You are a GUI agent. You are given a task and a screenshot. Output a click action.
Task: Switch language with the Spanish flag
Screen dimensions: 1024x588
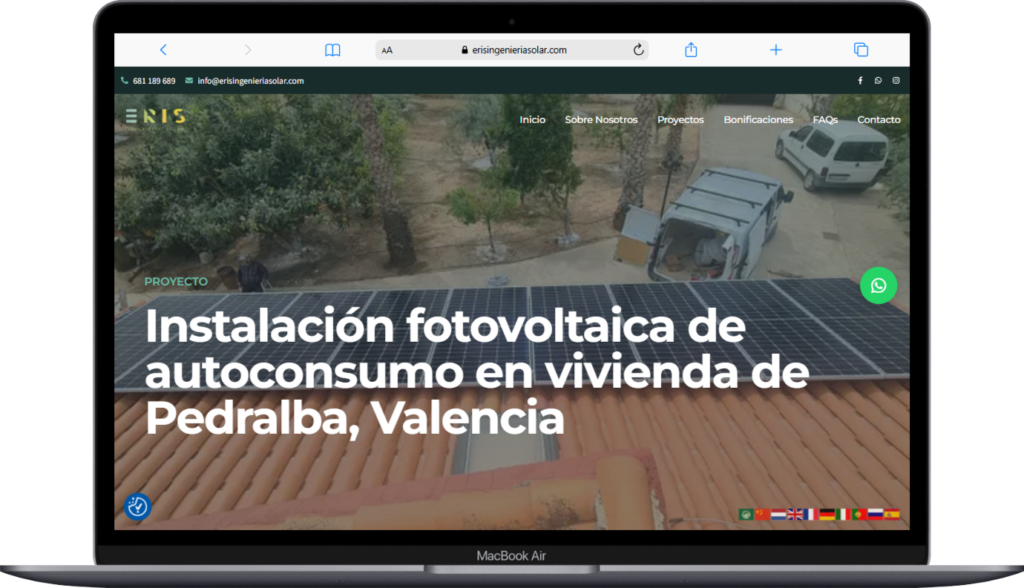point(891,514)
